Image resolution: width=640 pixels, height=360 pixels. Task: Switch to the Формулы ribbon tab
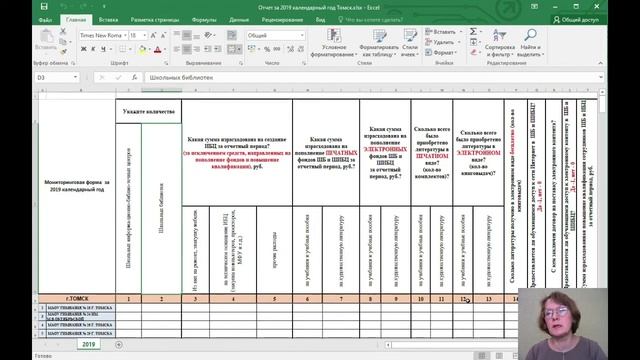[204, 20]
